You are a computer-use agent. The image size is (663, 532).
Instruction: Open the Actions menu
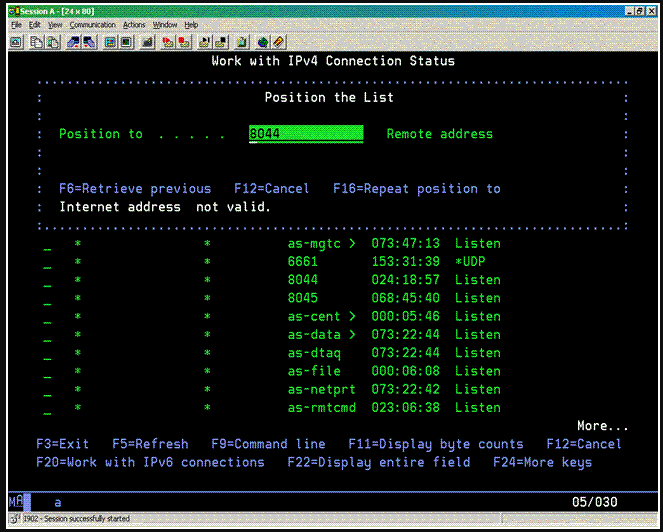(x=135, y=24)
